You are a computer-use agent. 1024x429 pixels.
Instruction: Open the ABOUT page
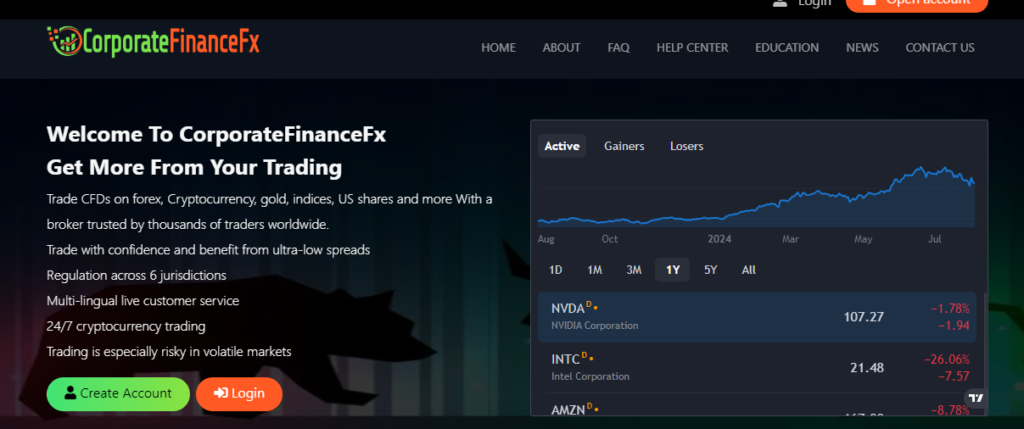click(562, 48)
